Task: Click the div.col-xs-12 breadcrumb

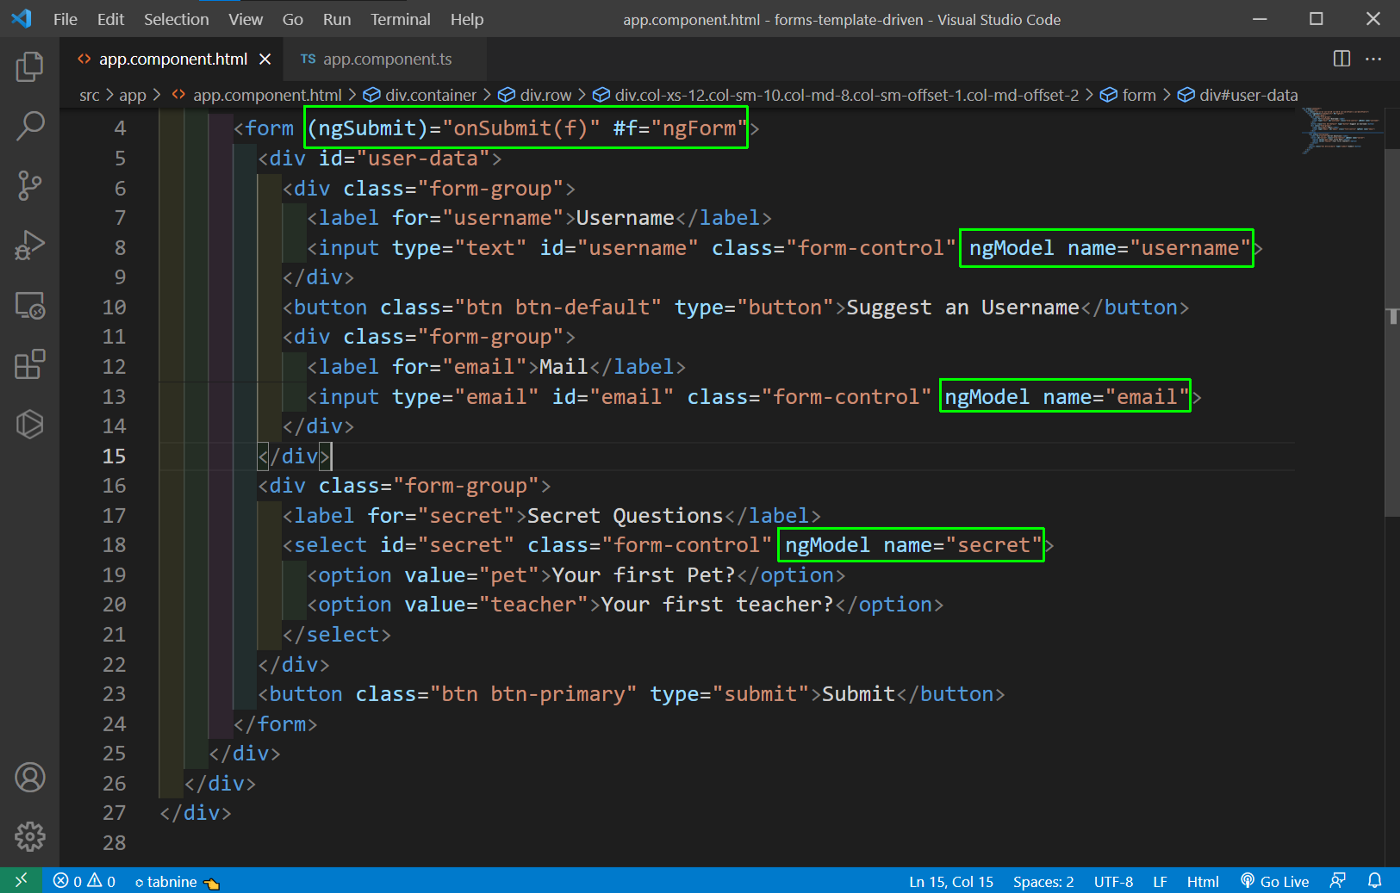Action: click(x=836, y=95)
